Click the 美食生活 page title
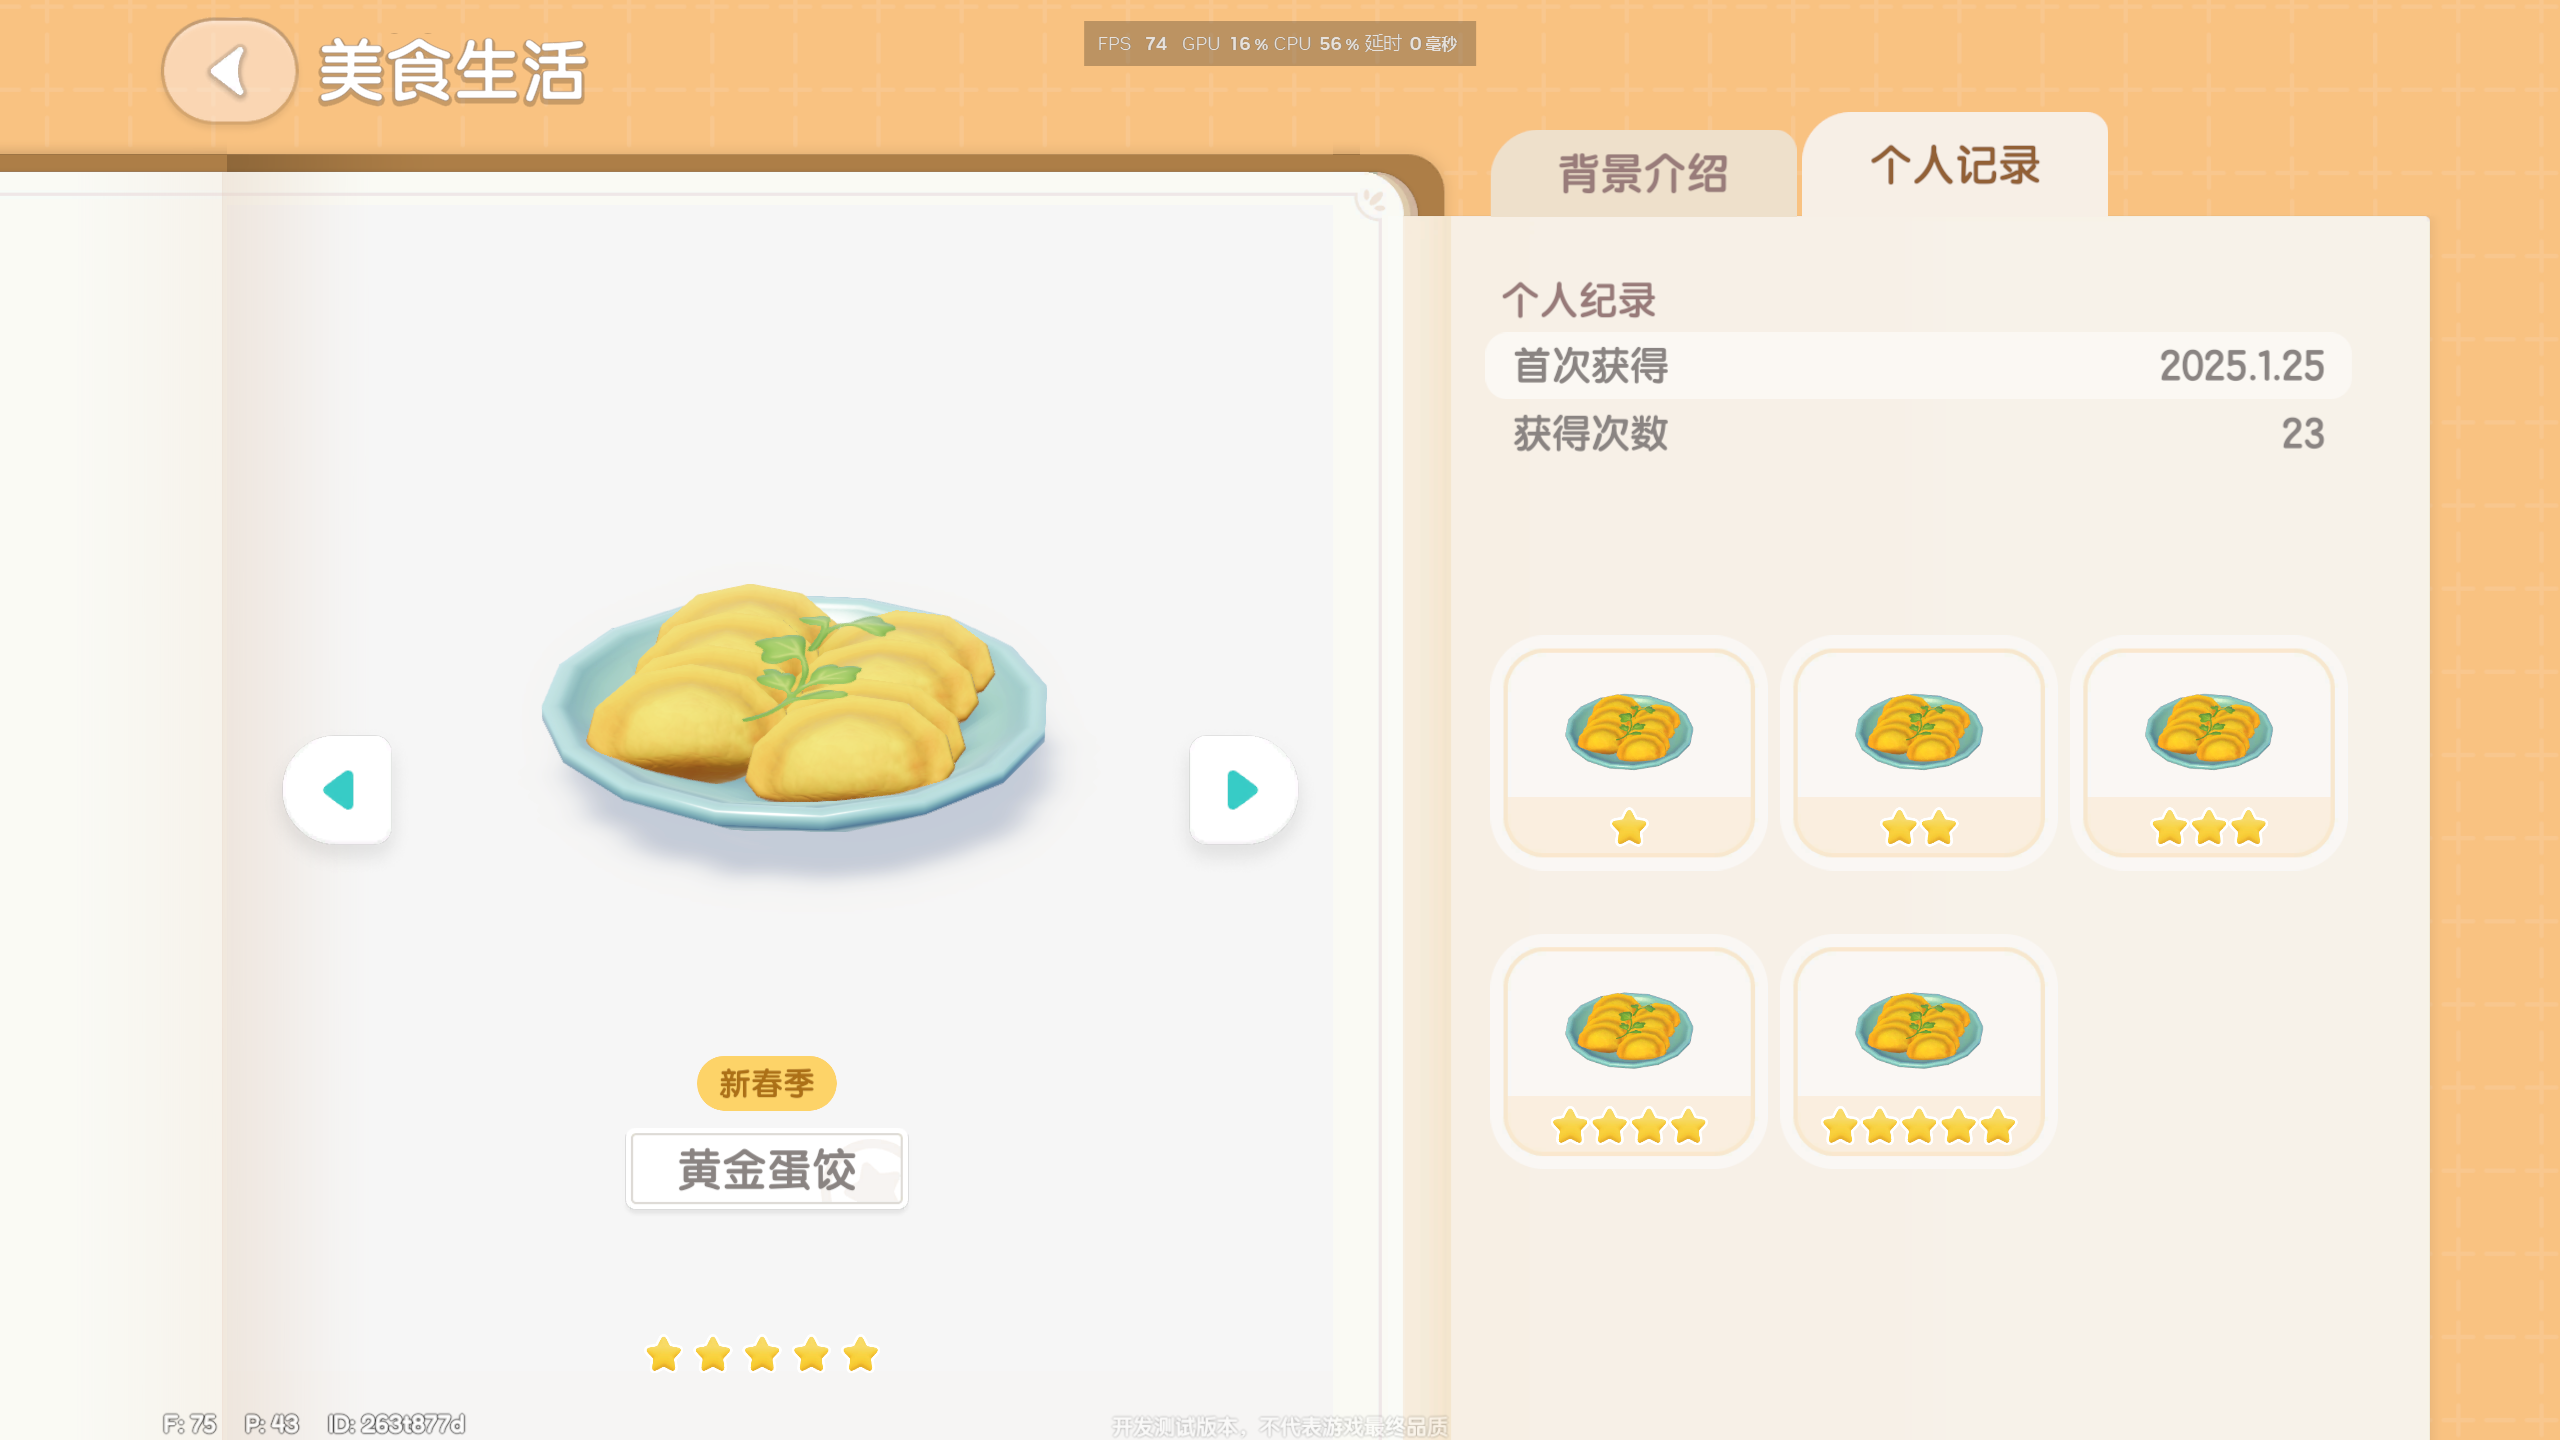 click(x=452, y=72)
